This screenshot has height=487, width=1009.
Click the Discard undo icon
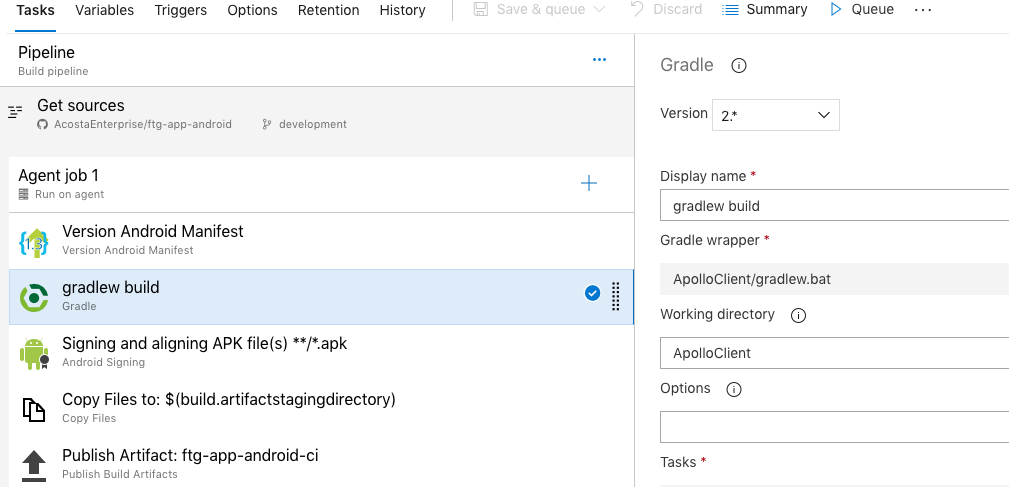coord(637,9)
